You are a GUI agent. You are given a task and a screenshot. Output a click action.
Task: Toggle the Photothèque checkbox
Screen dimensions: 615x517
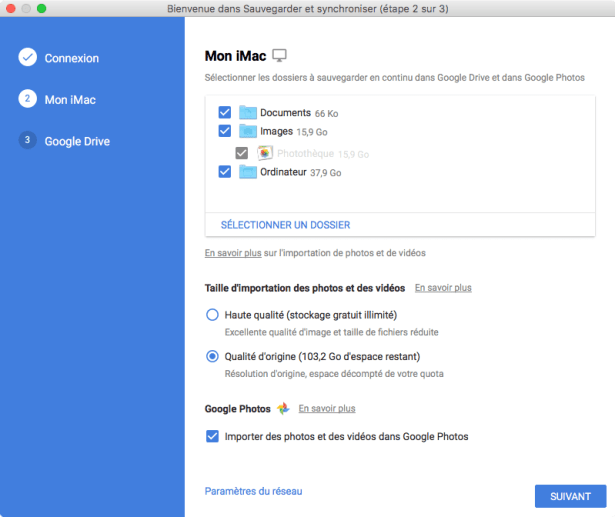coord(242,153)
